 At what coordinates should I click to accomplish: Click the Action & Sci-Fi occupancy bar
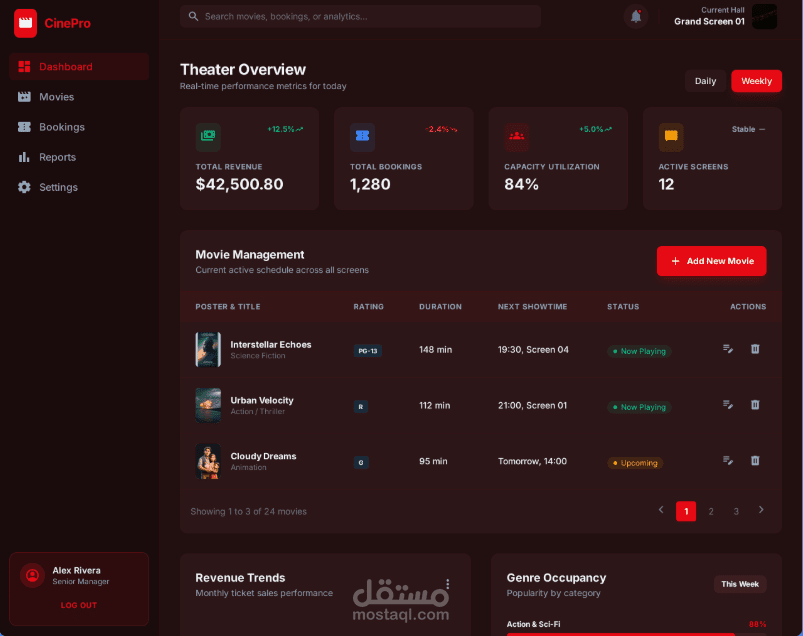coord(636,634)
